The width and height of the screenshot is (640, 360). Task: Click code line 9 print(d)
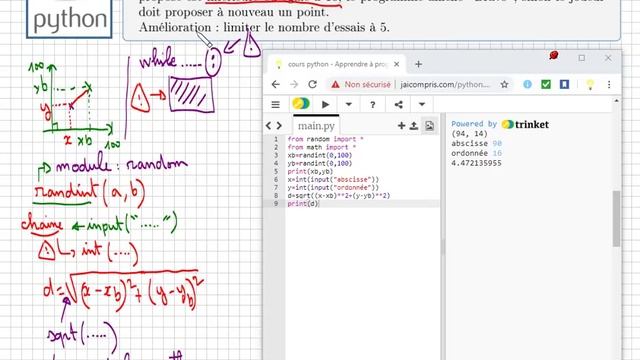[302, 204]
